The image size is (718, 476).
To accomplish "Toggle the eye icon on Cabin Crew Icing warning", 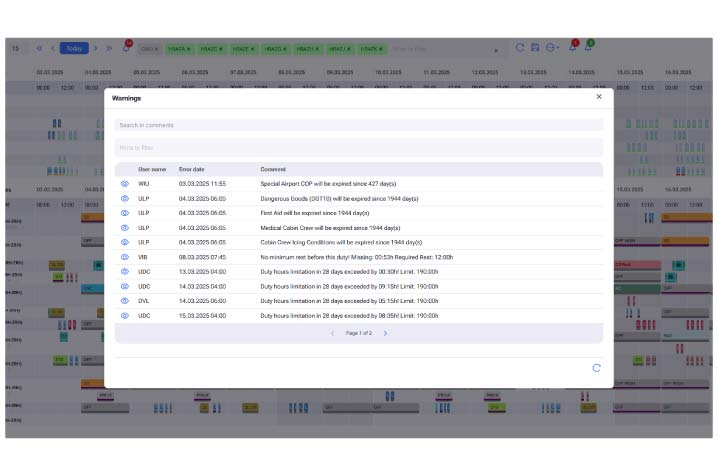I will pos(125,242).
